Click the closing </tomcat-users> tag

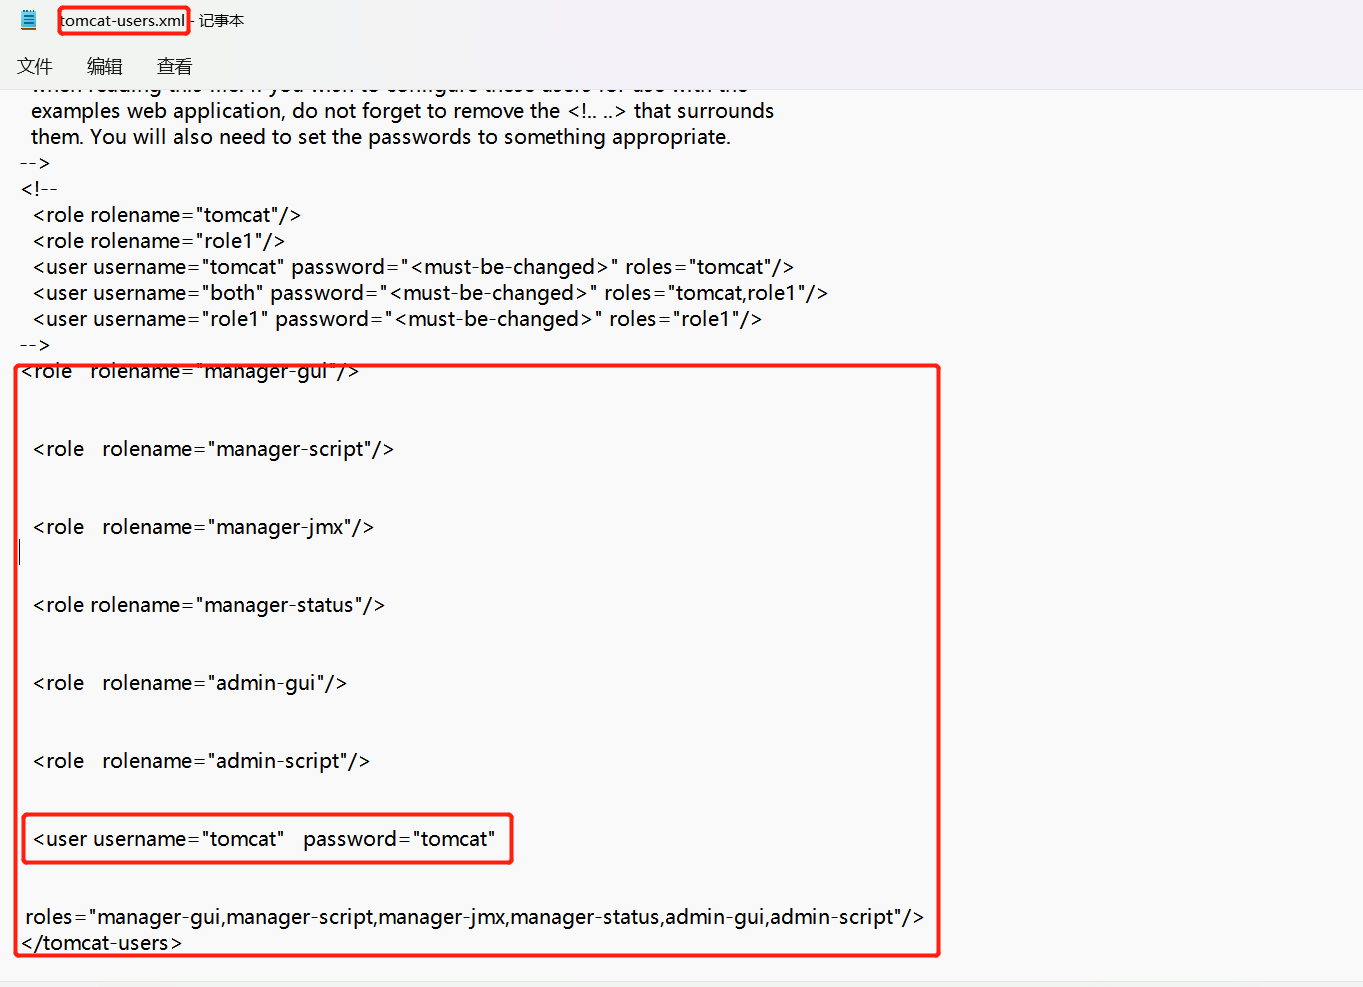(x=101, y=943)
